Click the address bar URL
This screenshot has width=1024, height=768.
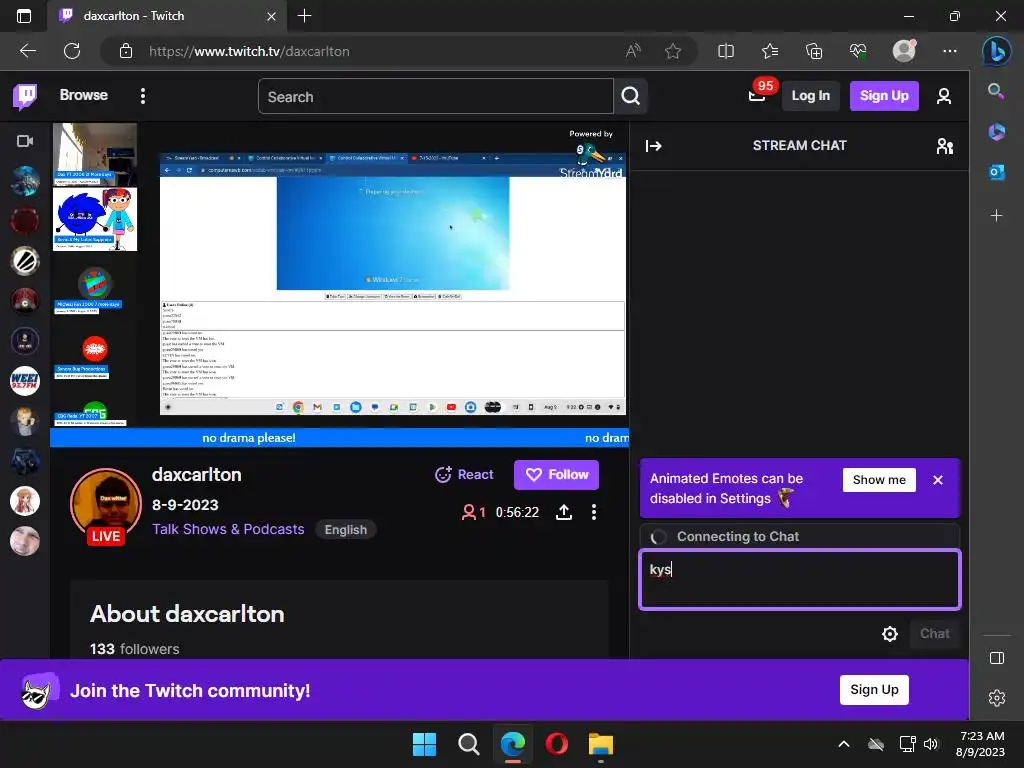(x=249, y=51)
